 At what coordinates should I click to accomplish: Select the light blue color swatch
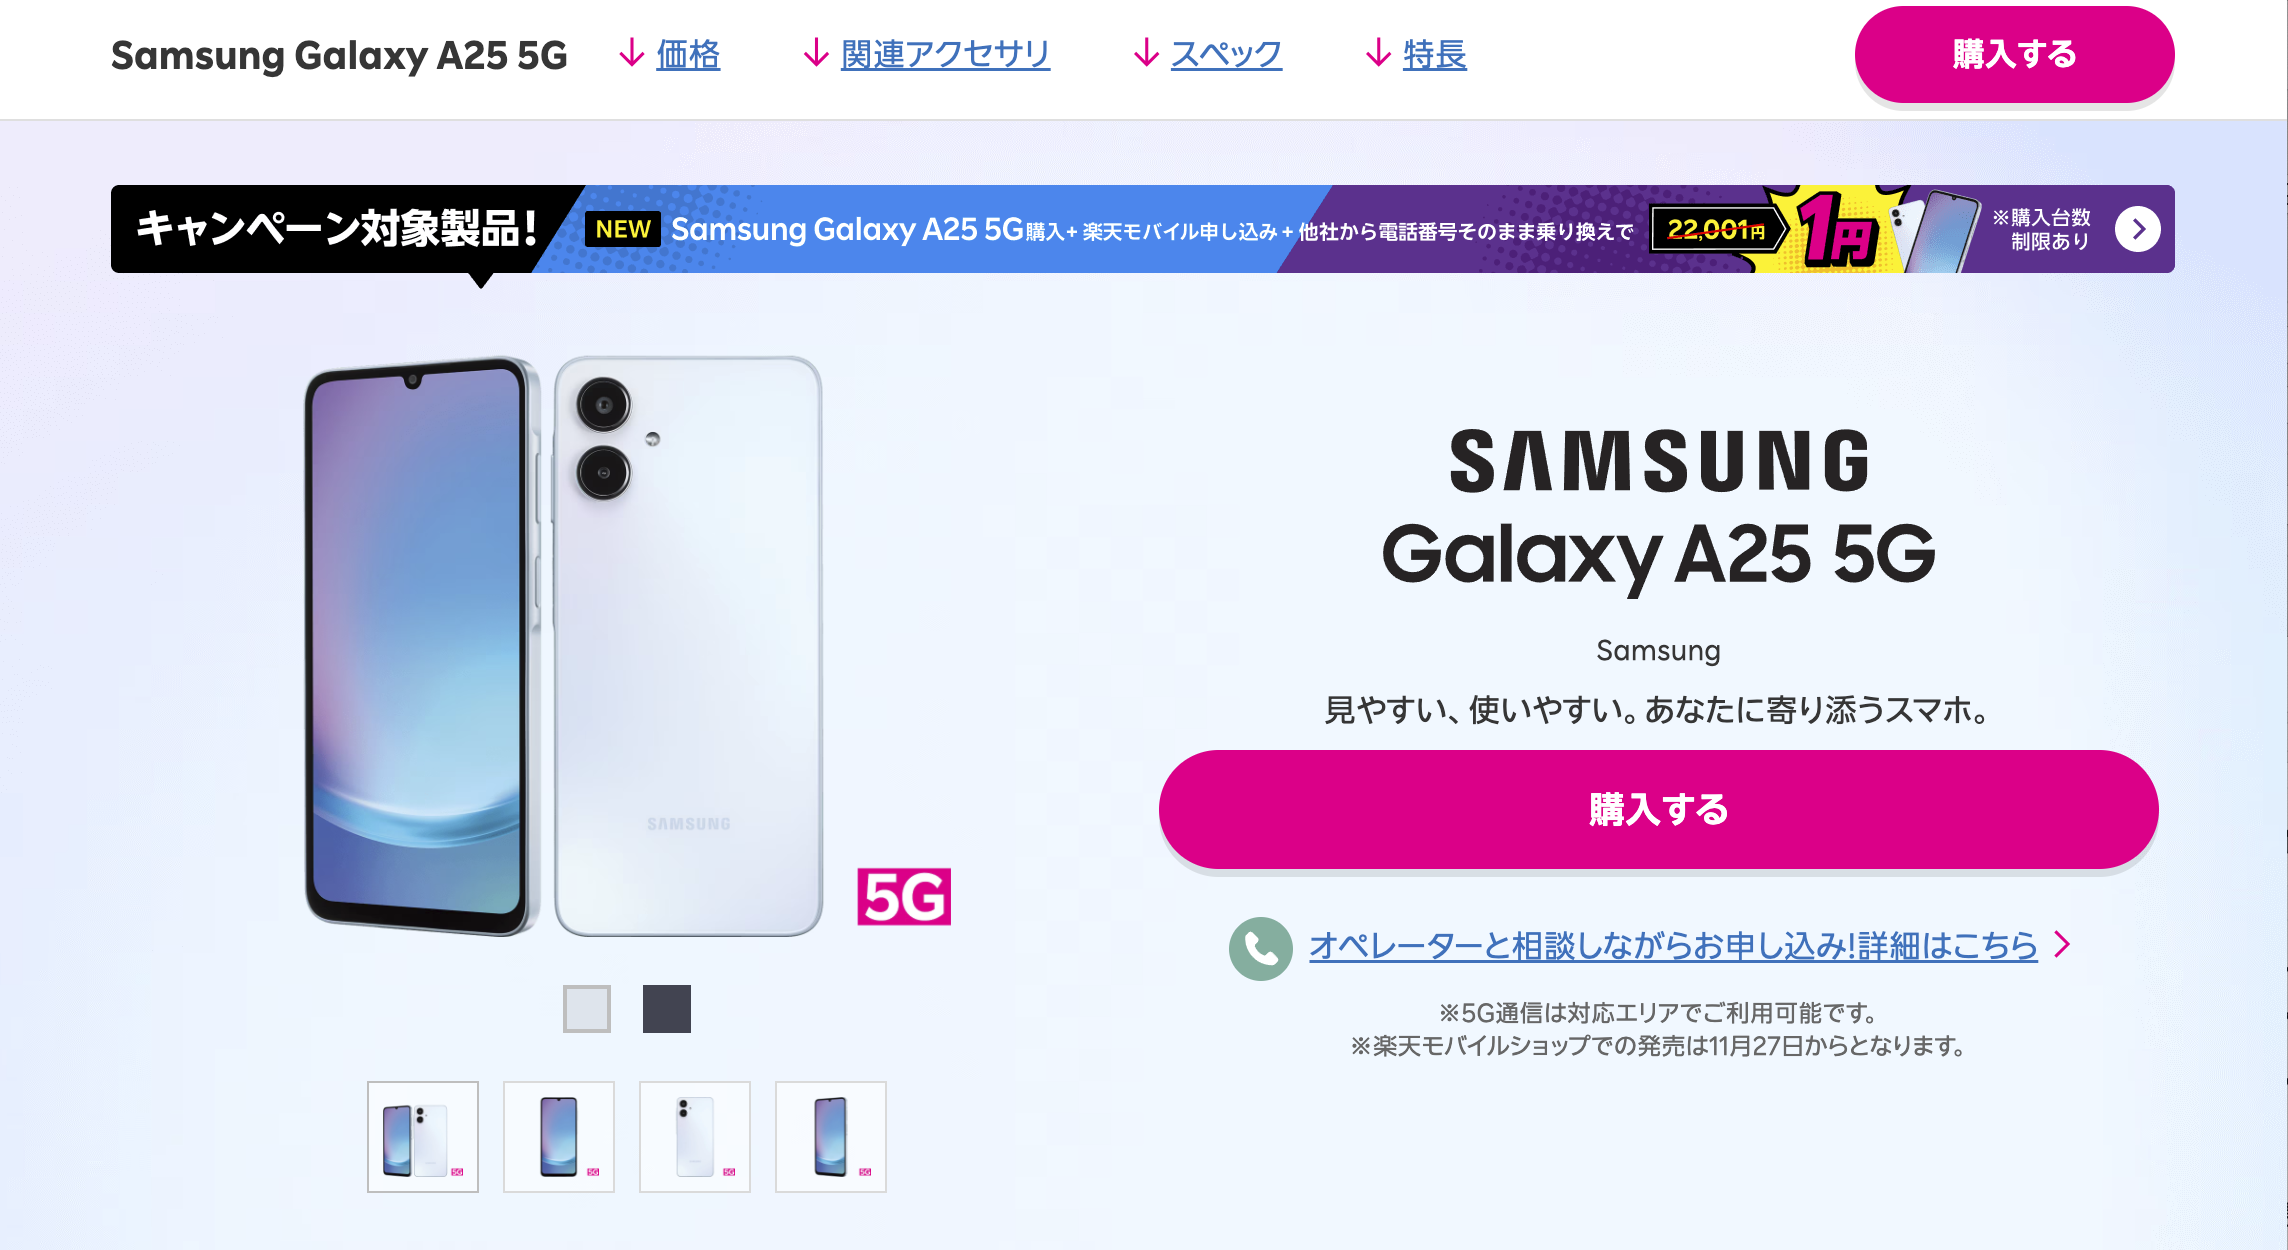(587, 1008)
